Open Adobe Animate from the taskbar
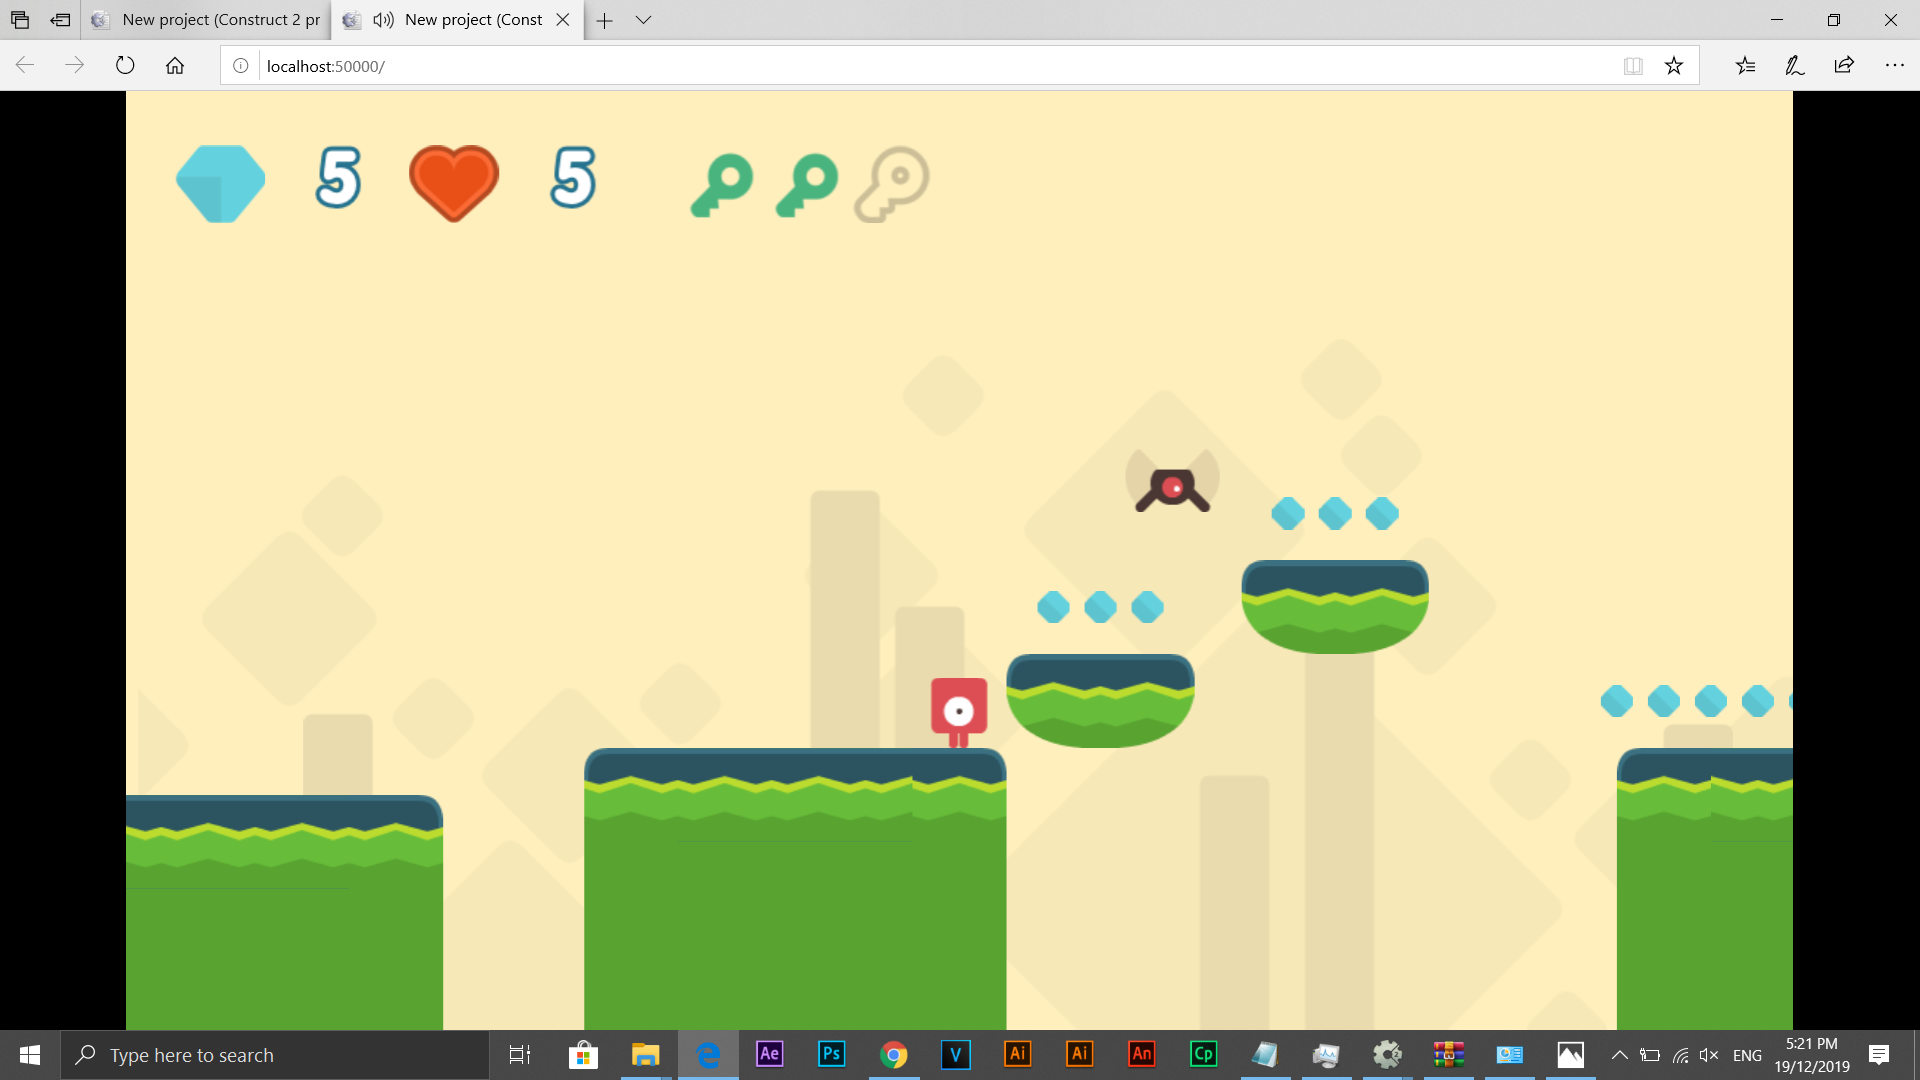1920x1080 pixels. [x=1142, y=1054]
